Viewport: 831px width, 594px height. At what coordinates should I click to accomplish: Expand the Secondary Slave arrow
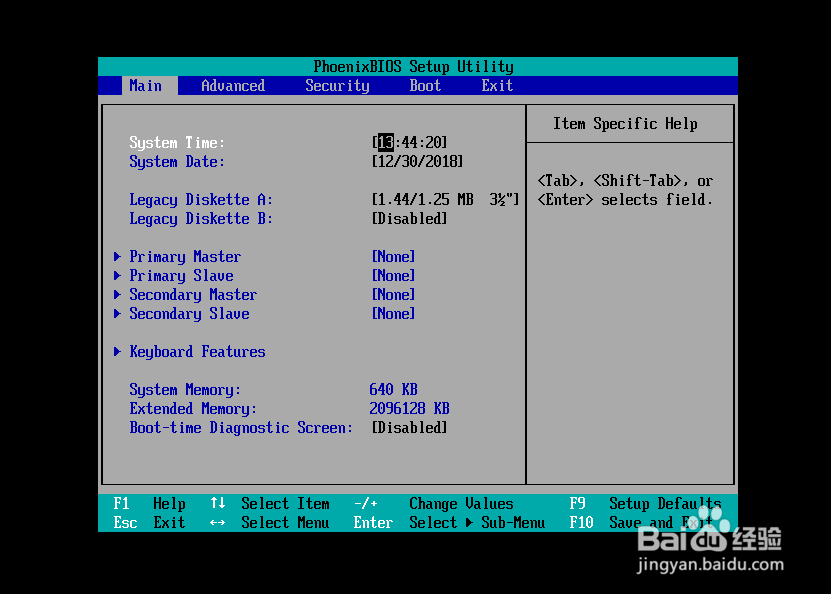117,314
